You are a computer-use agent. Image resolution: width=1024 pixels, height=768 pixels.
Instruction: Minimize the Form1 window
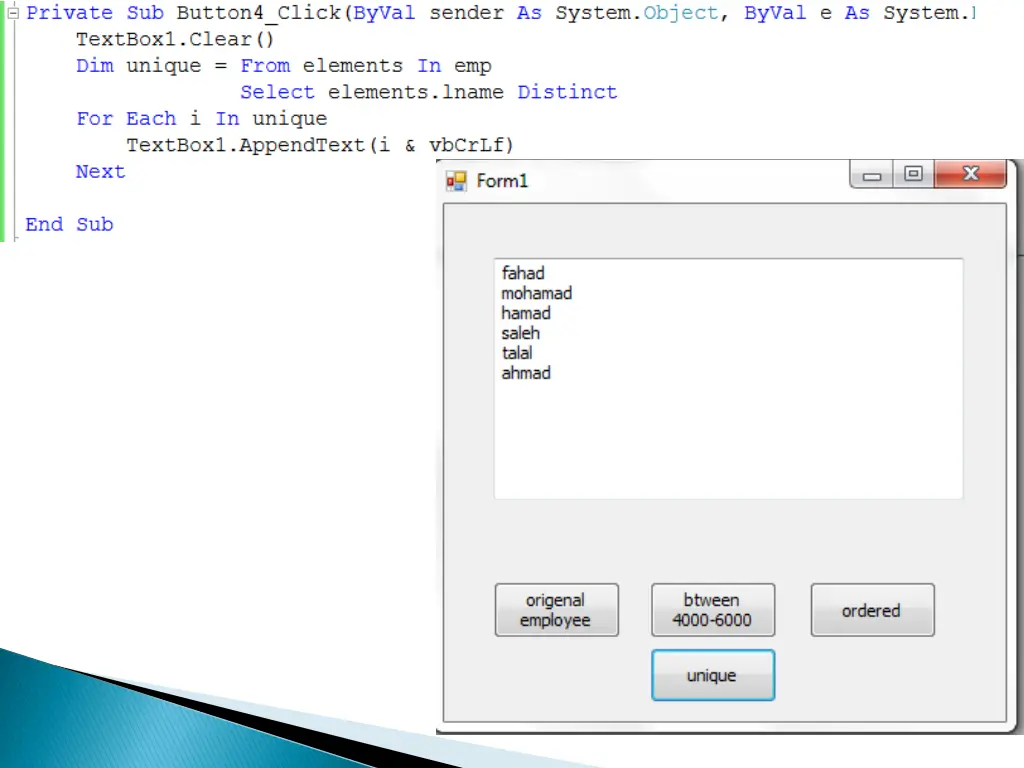[x=871, y=175]
